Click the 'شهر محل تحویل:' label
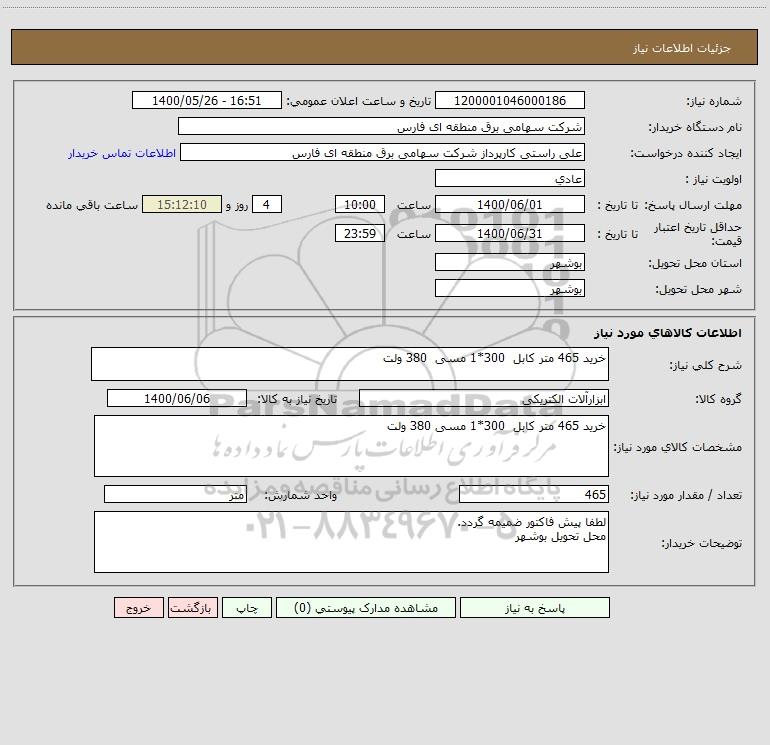This screenshot has height=745, width=770. (698, 289)
